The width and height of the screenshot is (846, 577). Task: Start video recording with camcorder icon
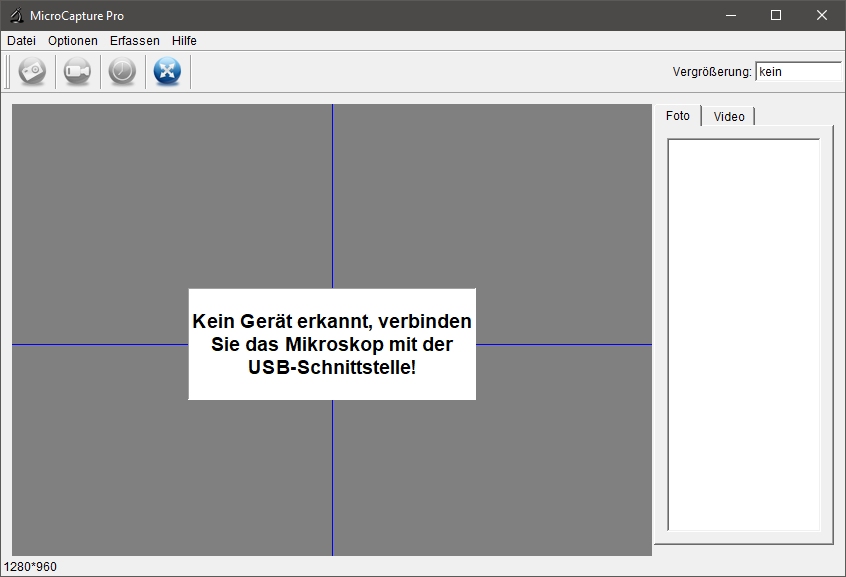pyautogui.click(x=77, y=71)
